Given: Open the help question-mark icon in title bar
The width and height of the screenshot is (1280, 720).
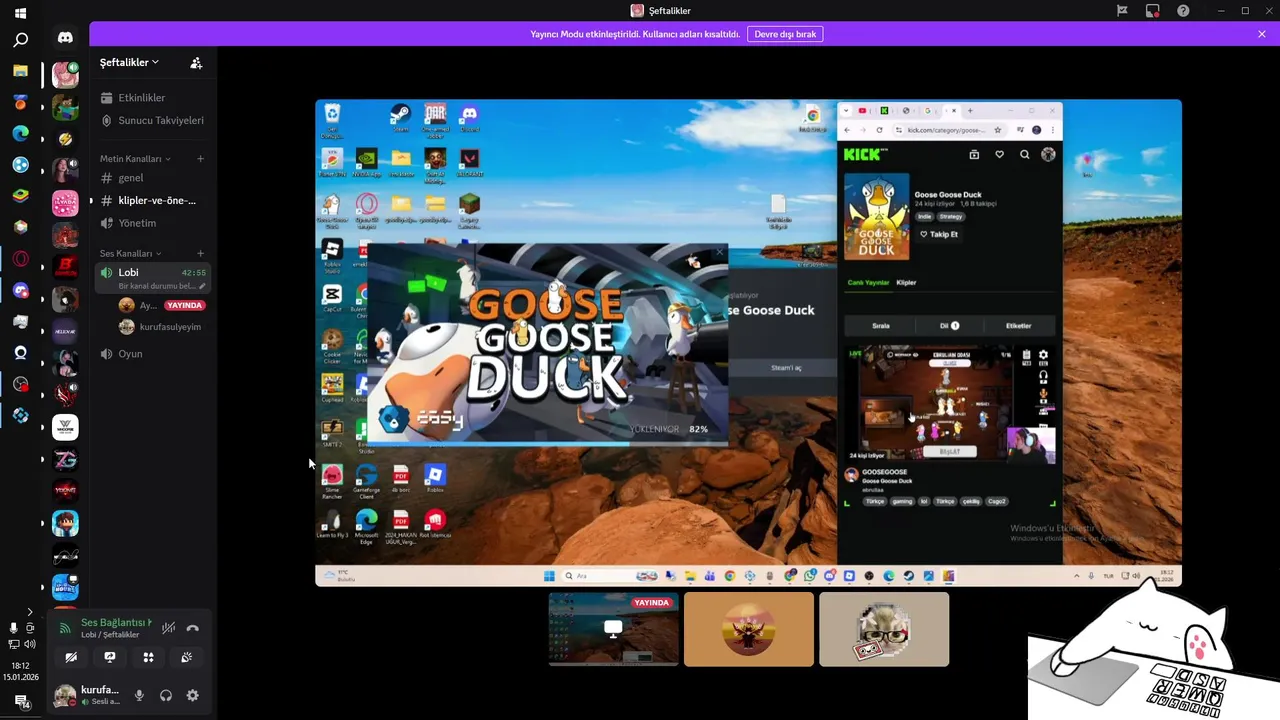Looking at the screenshot, I should (x=1183, y=10).
